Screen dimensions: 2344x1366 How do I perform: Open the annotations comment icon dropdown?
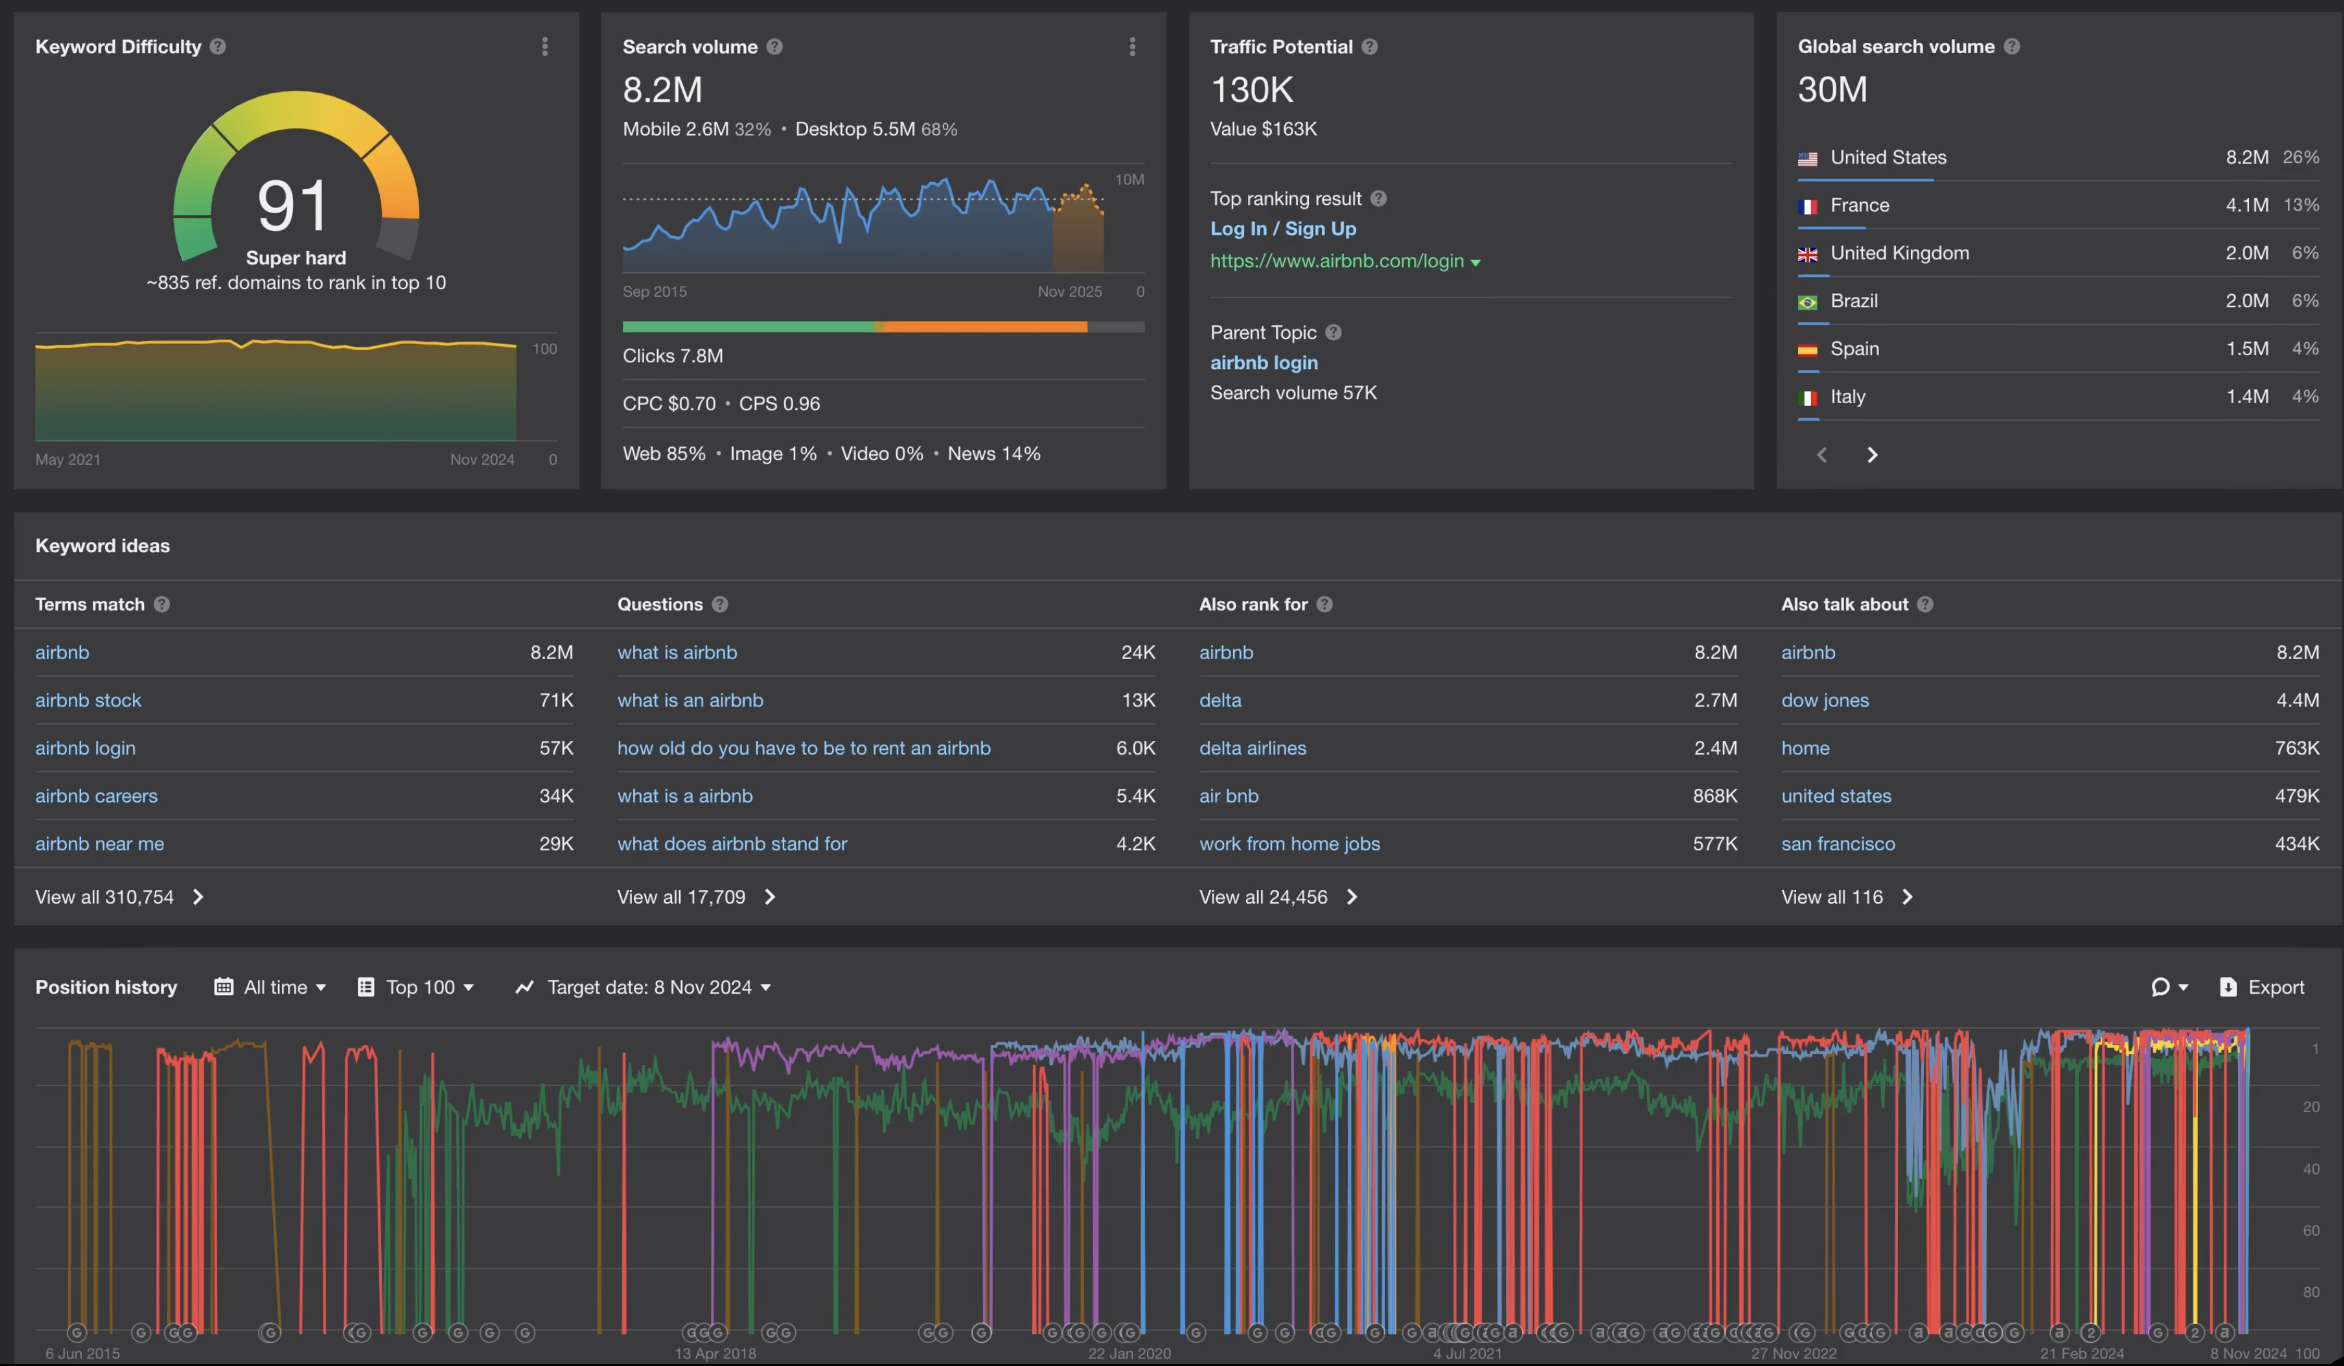tap(2169, 987)
